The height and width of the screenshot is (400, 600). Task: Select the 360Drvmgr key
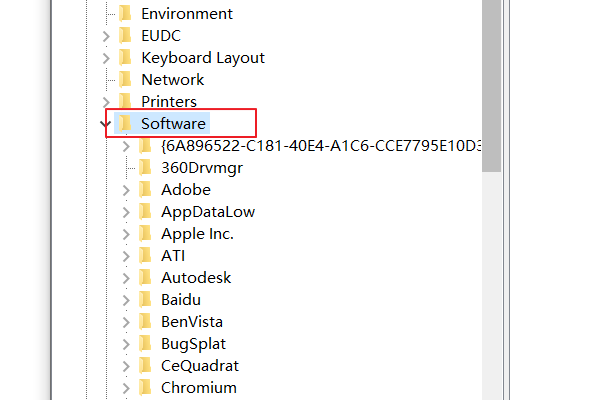202,167
